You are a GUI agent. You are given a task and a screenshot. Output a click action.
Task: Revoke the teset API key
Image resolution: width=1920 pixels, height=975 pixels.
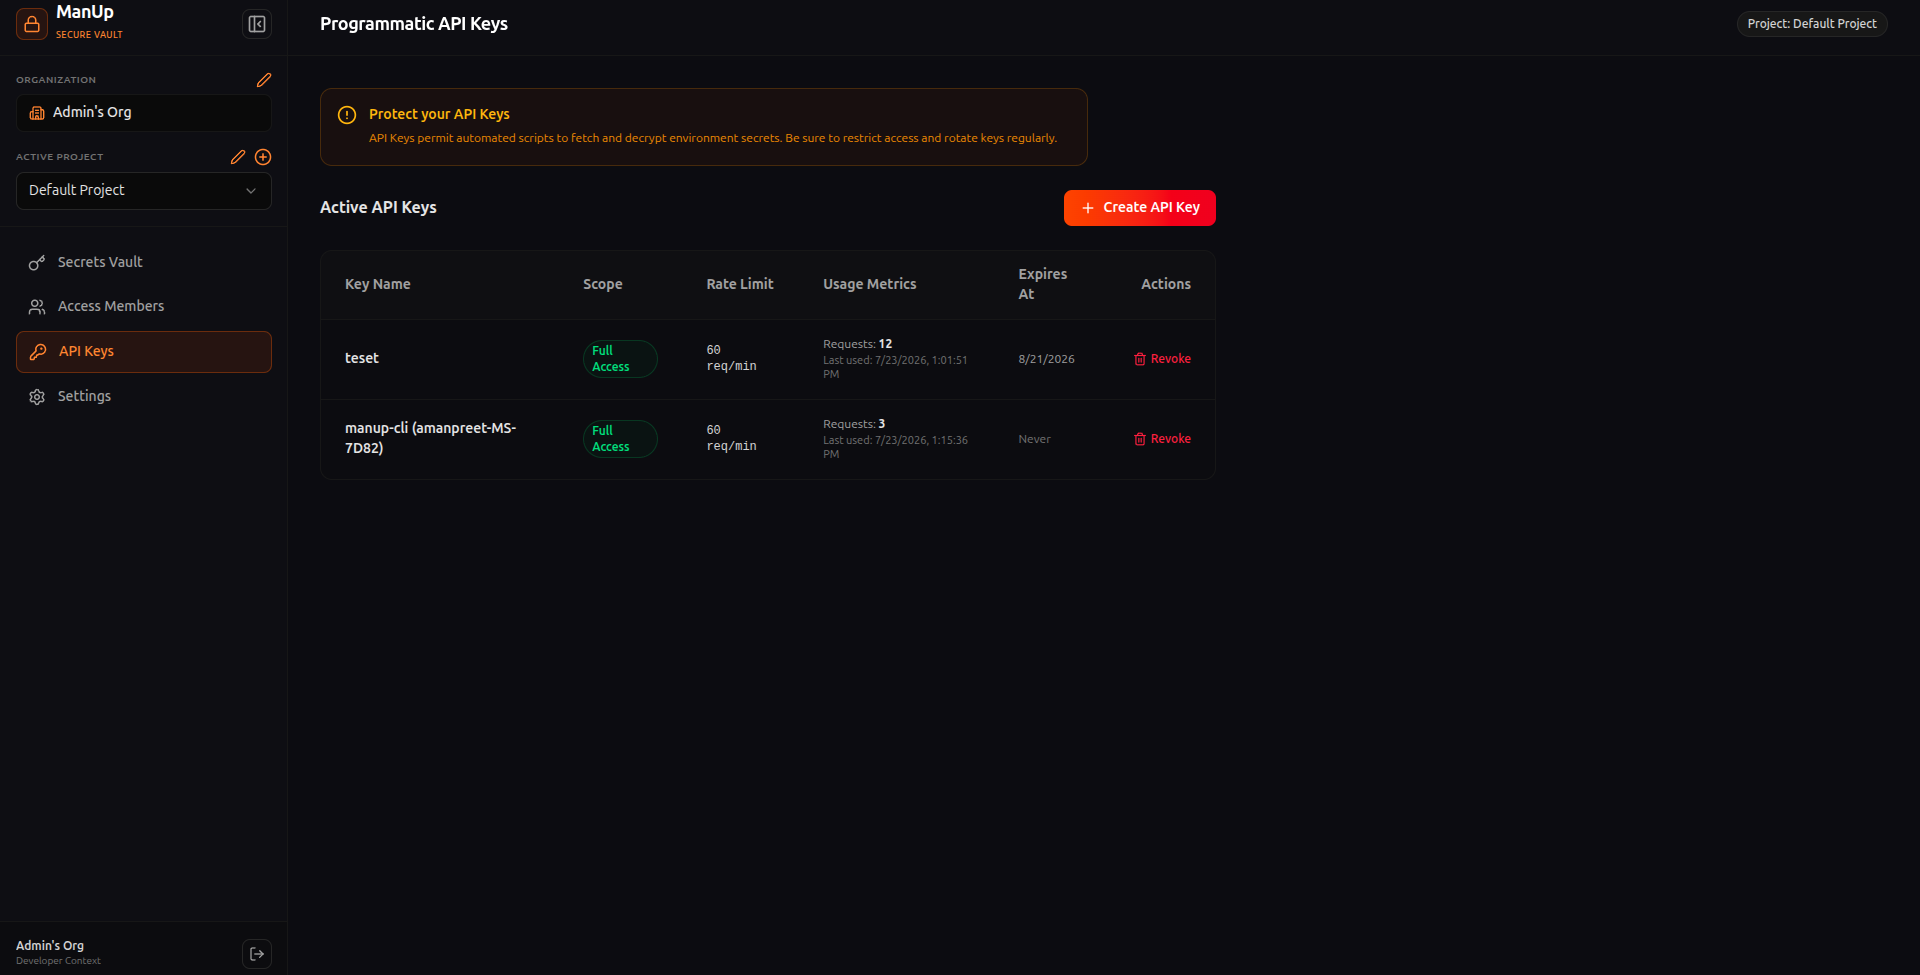[x=1163, y=359]
